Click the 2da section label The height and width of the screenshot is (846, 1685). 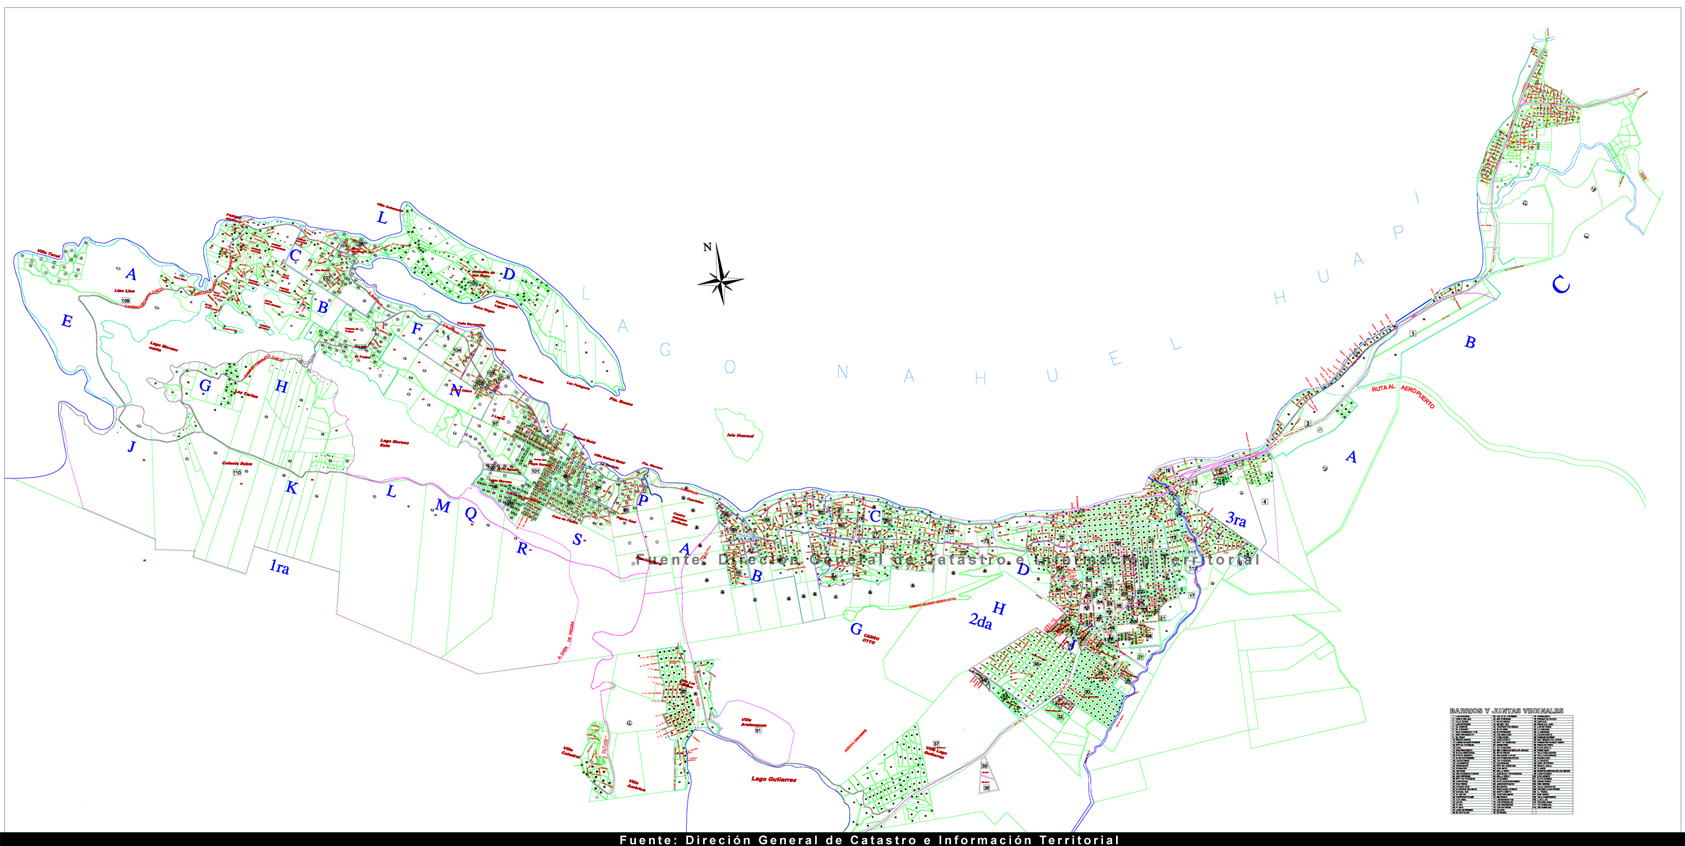[x=980, y=622]
